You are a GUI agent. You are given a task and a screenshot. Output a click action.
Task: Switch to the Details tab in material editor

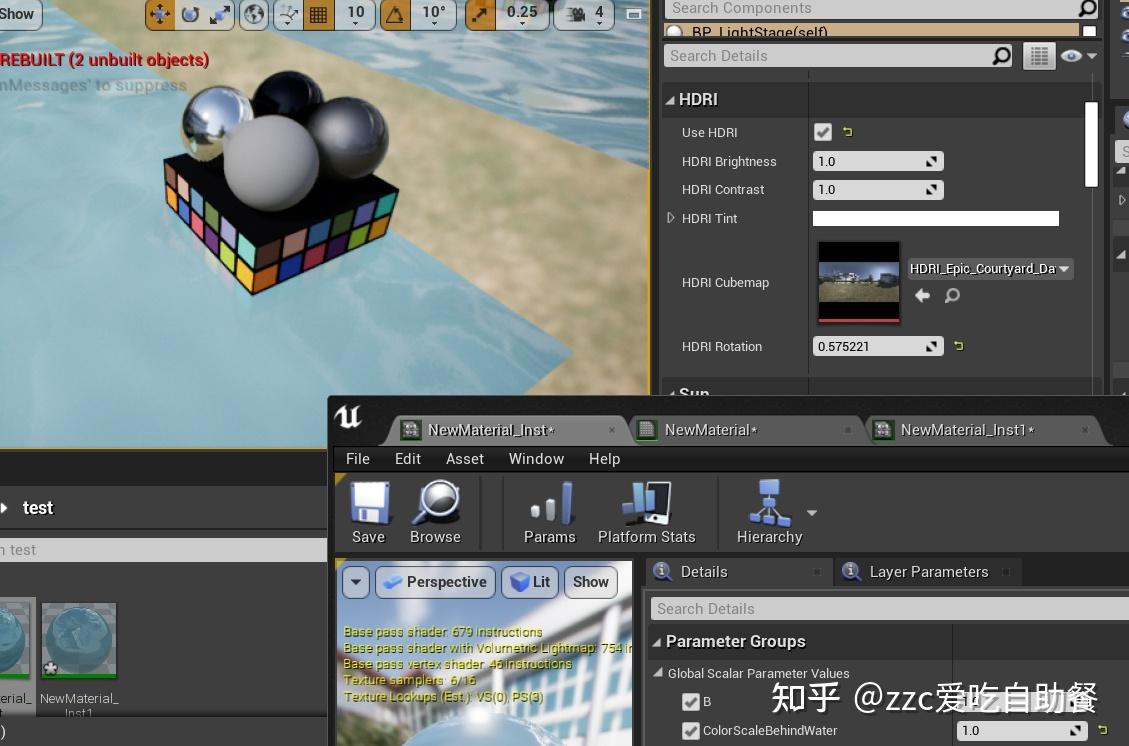[737, 572]
